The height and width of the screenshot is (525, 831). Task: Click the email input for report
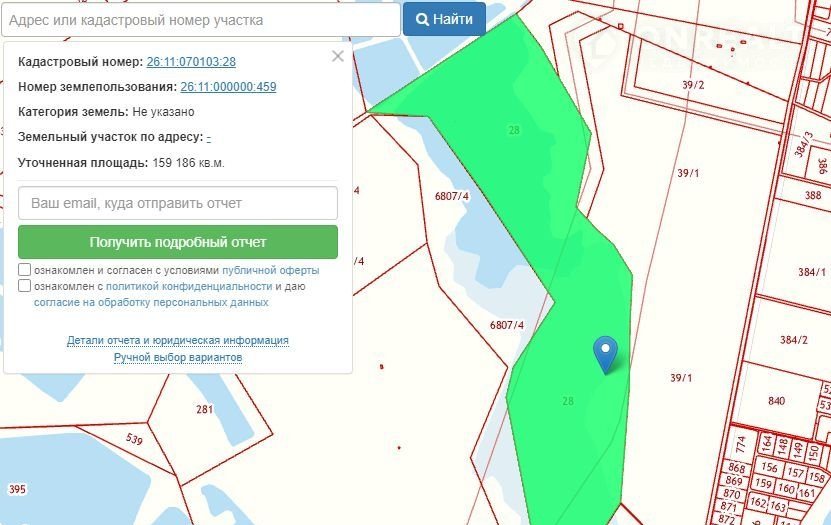(178, 203)
